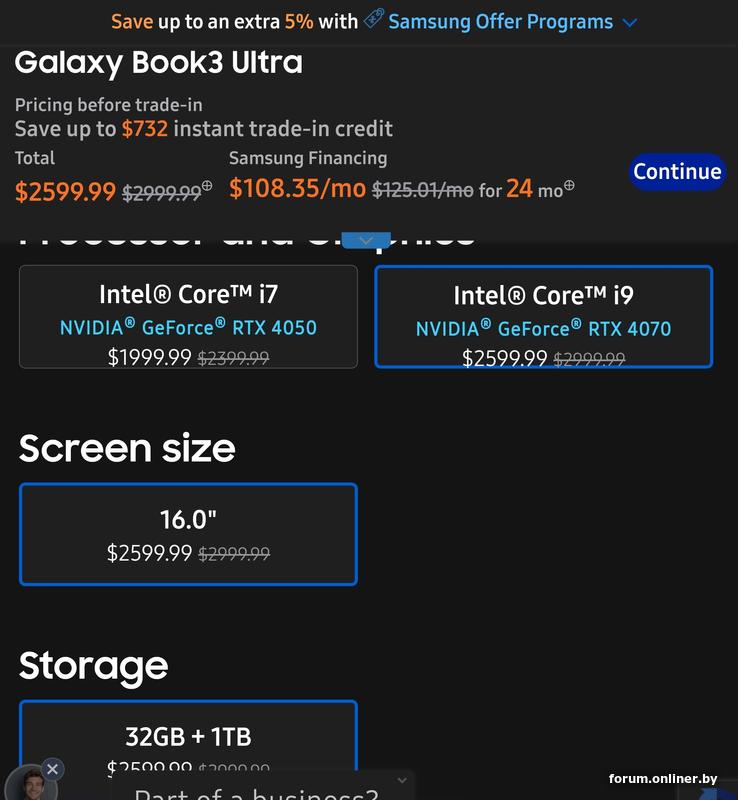Collapse the pricing summary with the blue chevron
This screenshot has width=738, height=800.
[x=366, y=241]
